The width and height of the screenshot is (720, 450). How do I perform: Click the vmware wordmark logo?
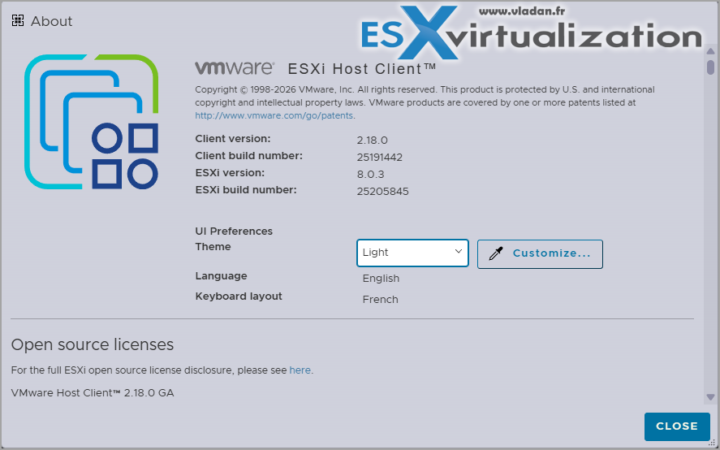point(234,69)
